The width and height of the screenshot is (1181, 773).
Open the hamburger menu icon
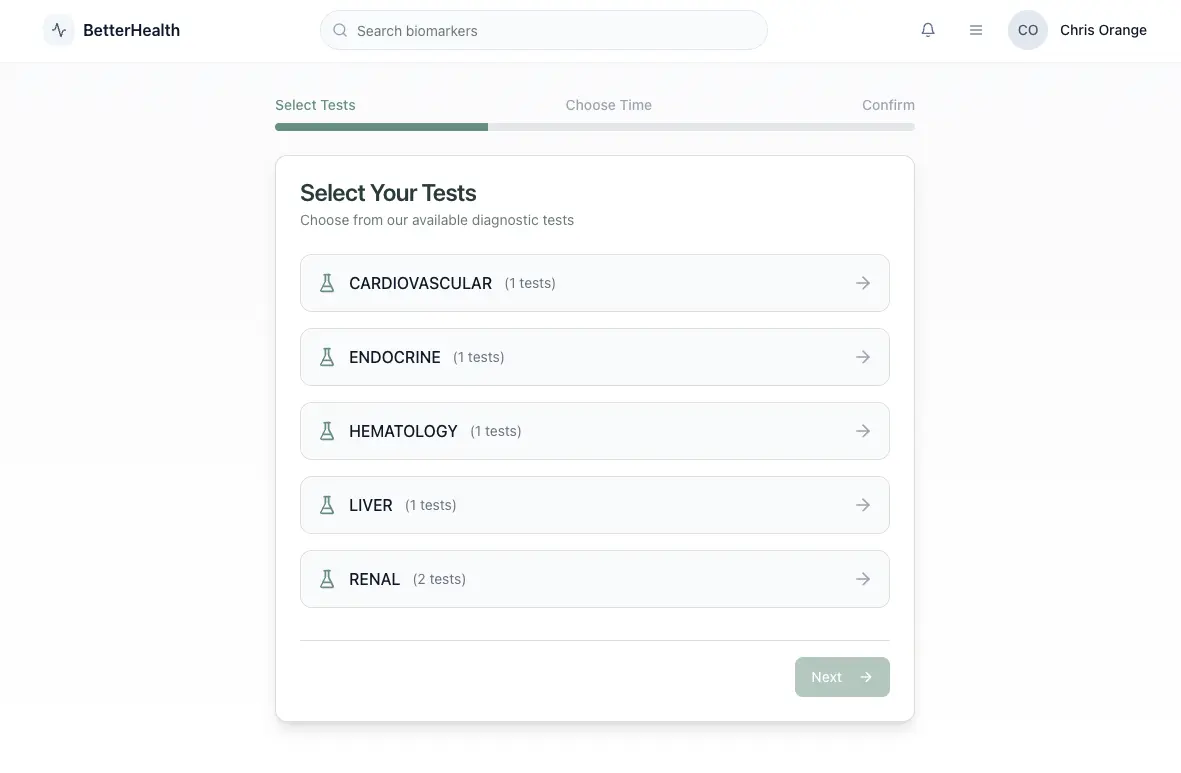976,30
